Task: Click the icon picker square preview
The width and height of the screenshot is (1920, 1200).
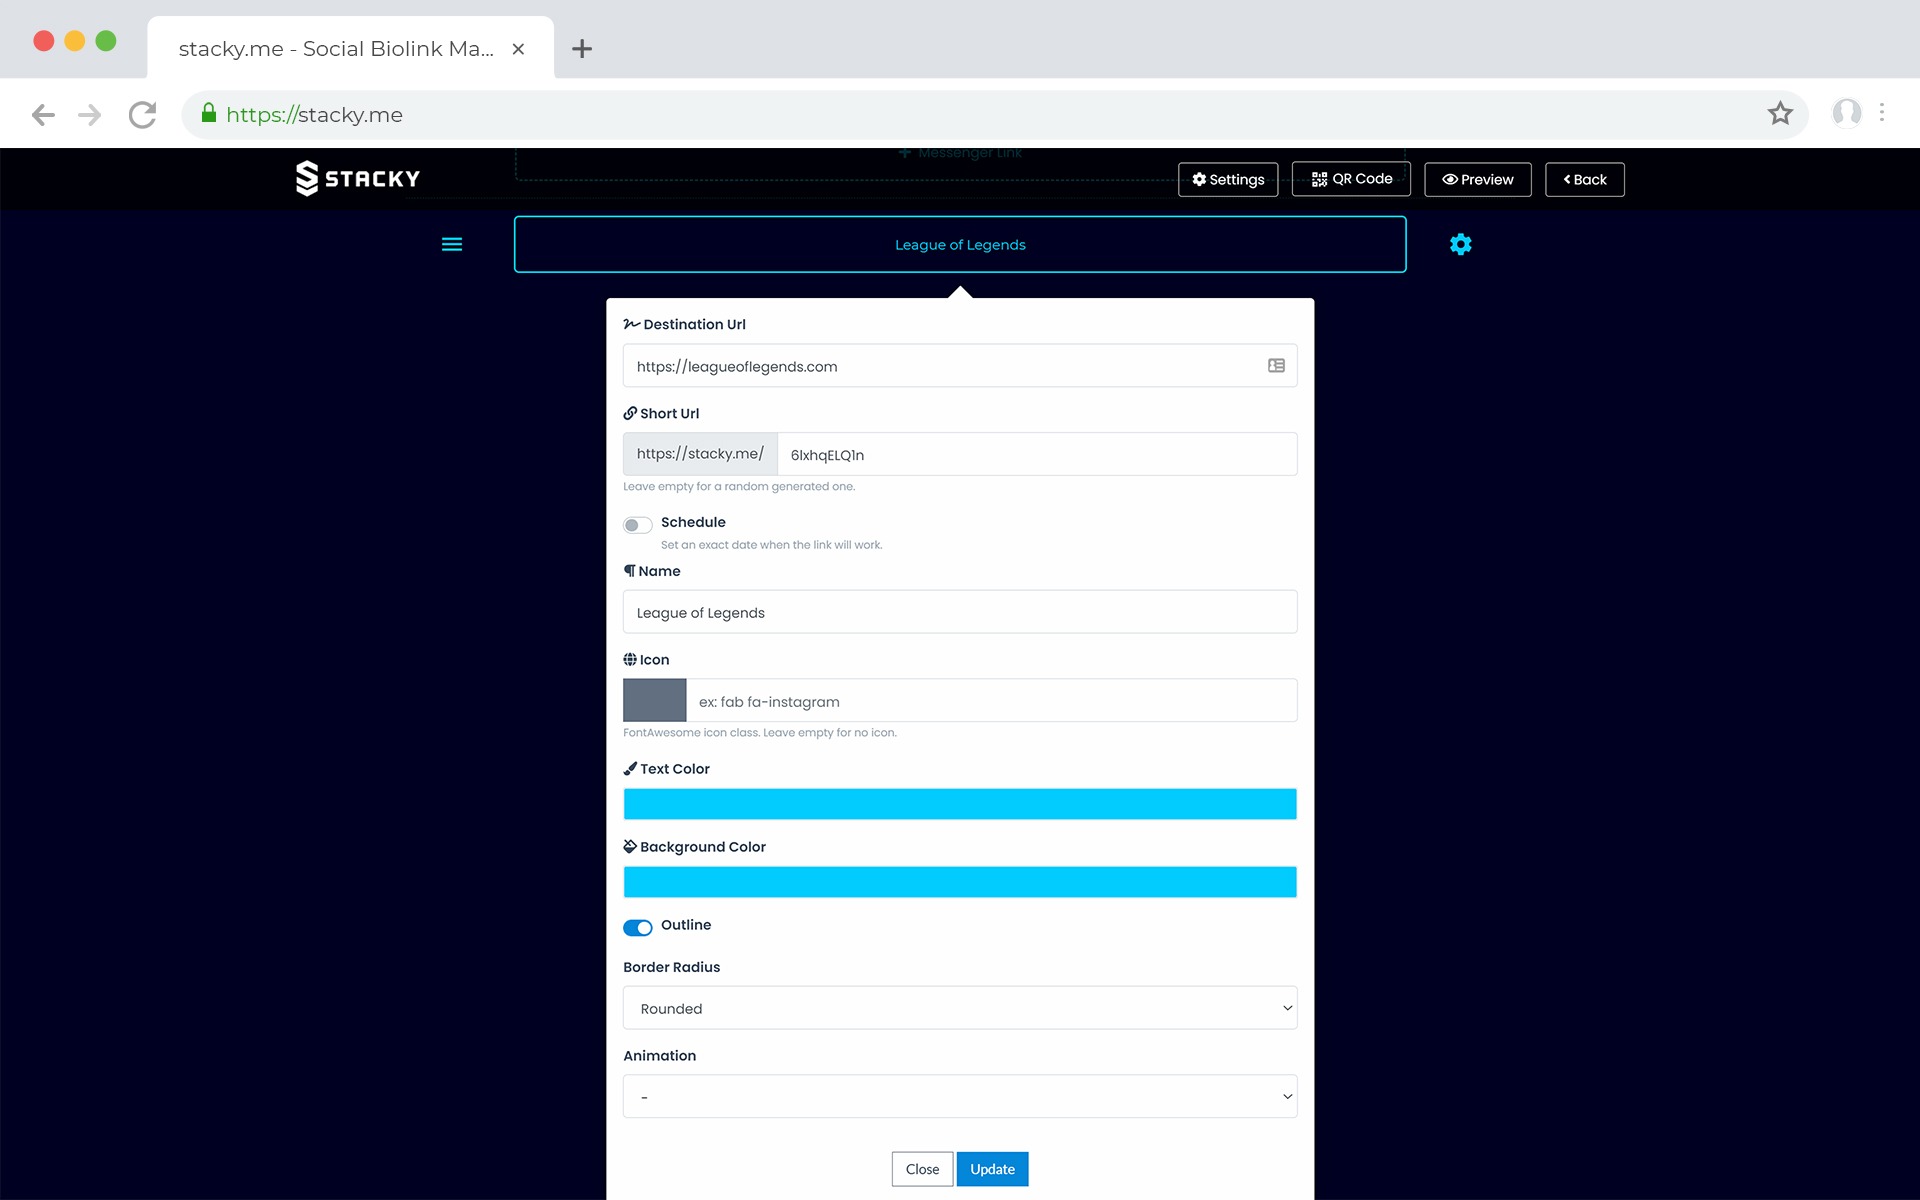Action: 654,700
